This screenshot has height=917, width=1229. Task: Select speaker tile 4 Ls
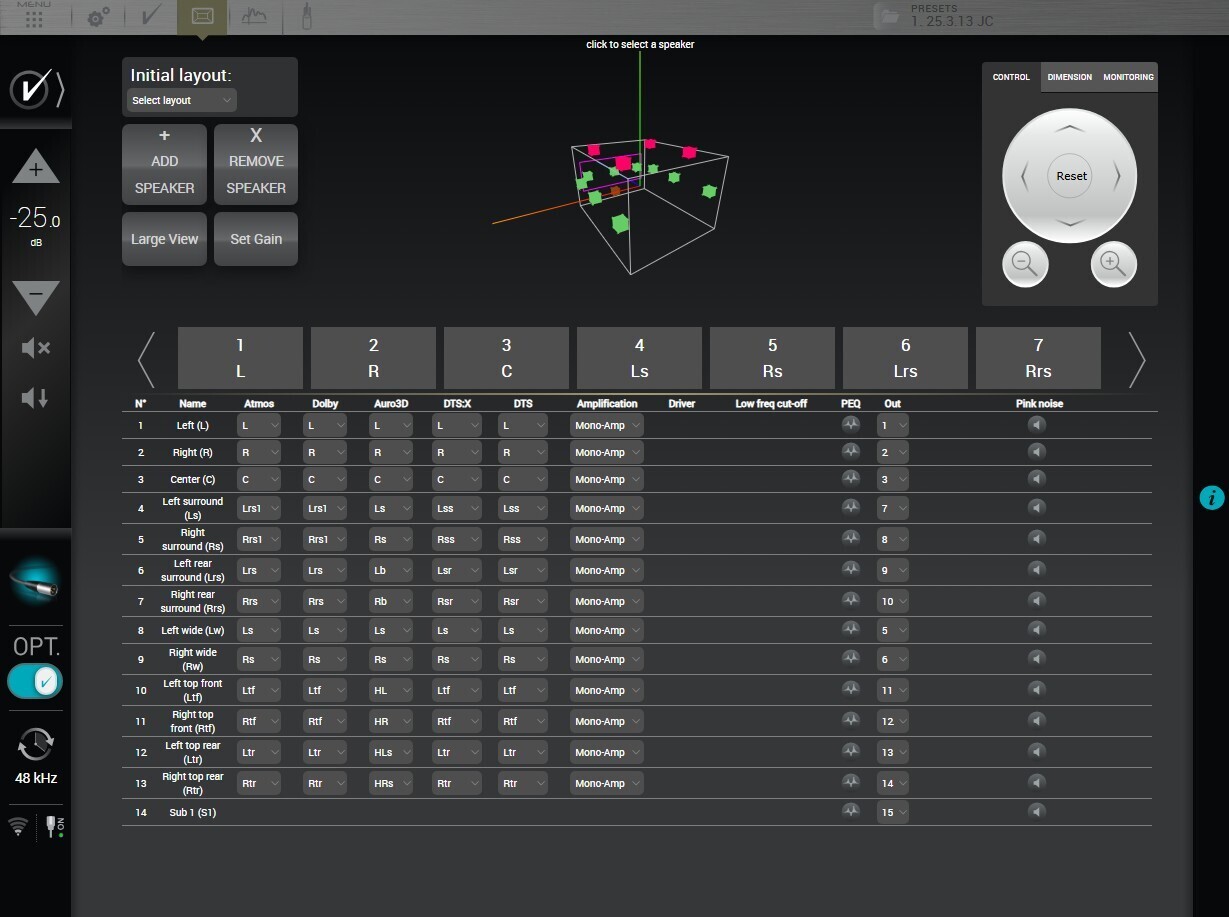639,358
